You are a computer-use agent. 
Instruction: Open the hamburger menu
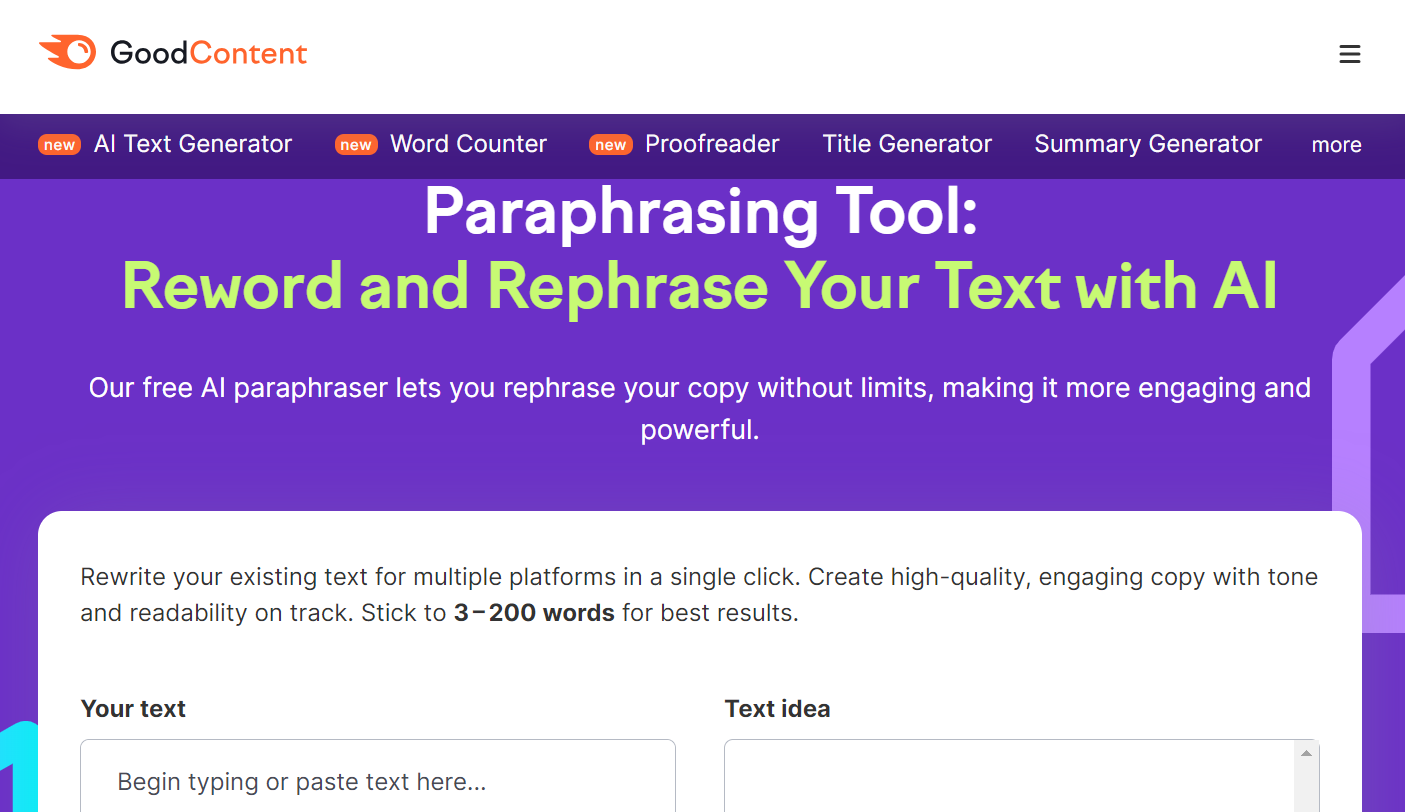[1349, 54]
